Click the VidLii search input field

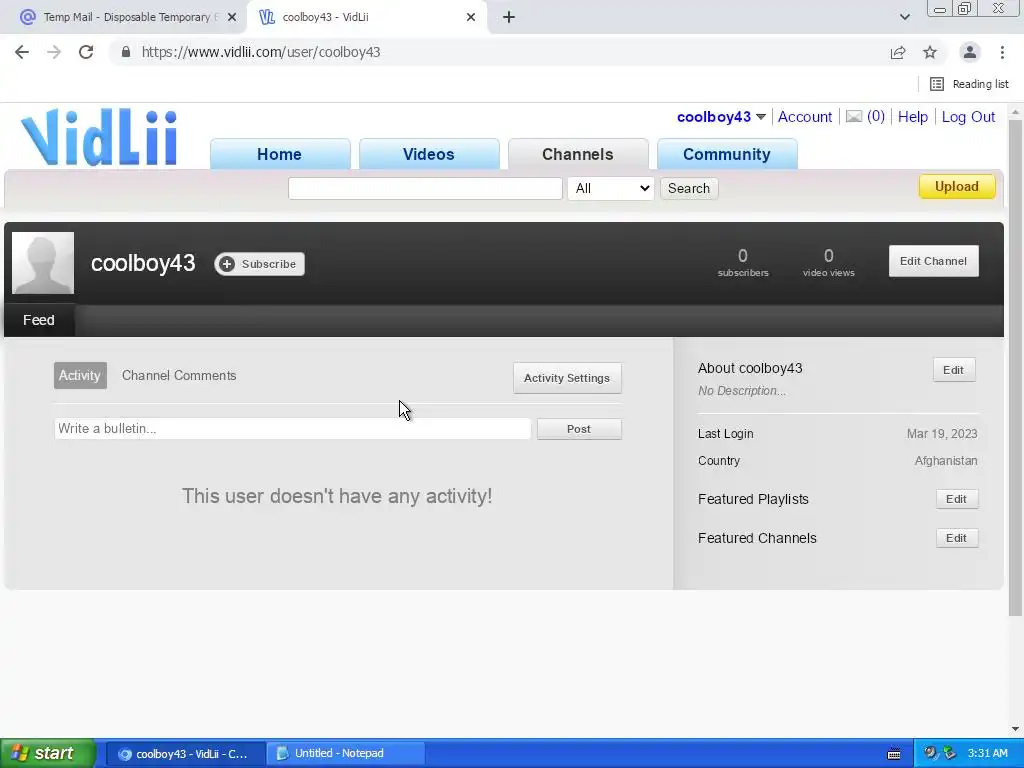pos(425,188)
